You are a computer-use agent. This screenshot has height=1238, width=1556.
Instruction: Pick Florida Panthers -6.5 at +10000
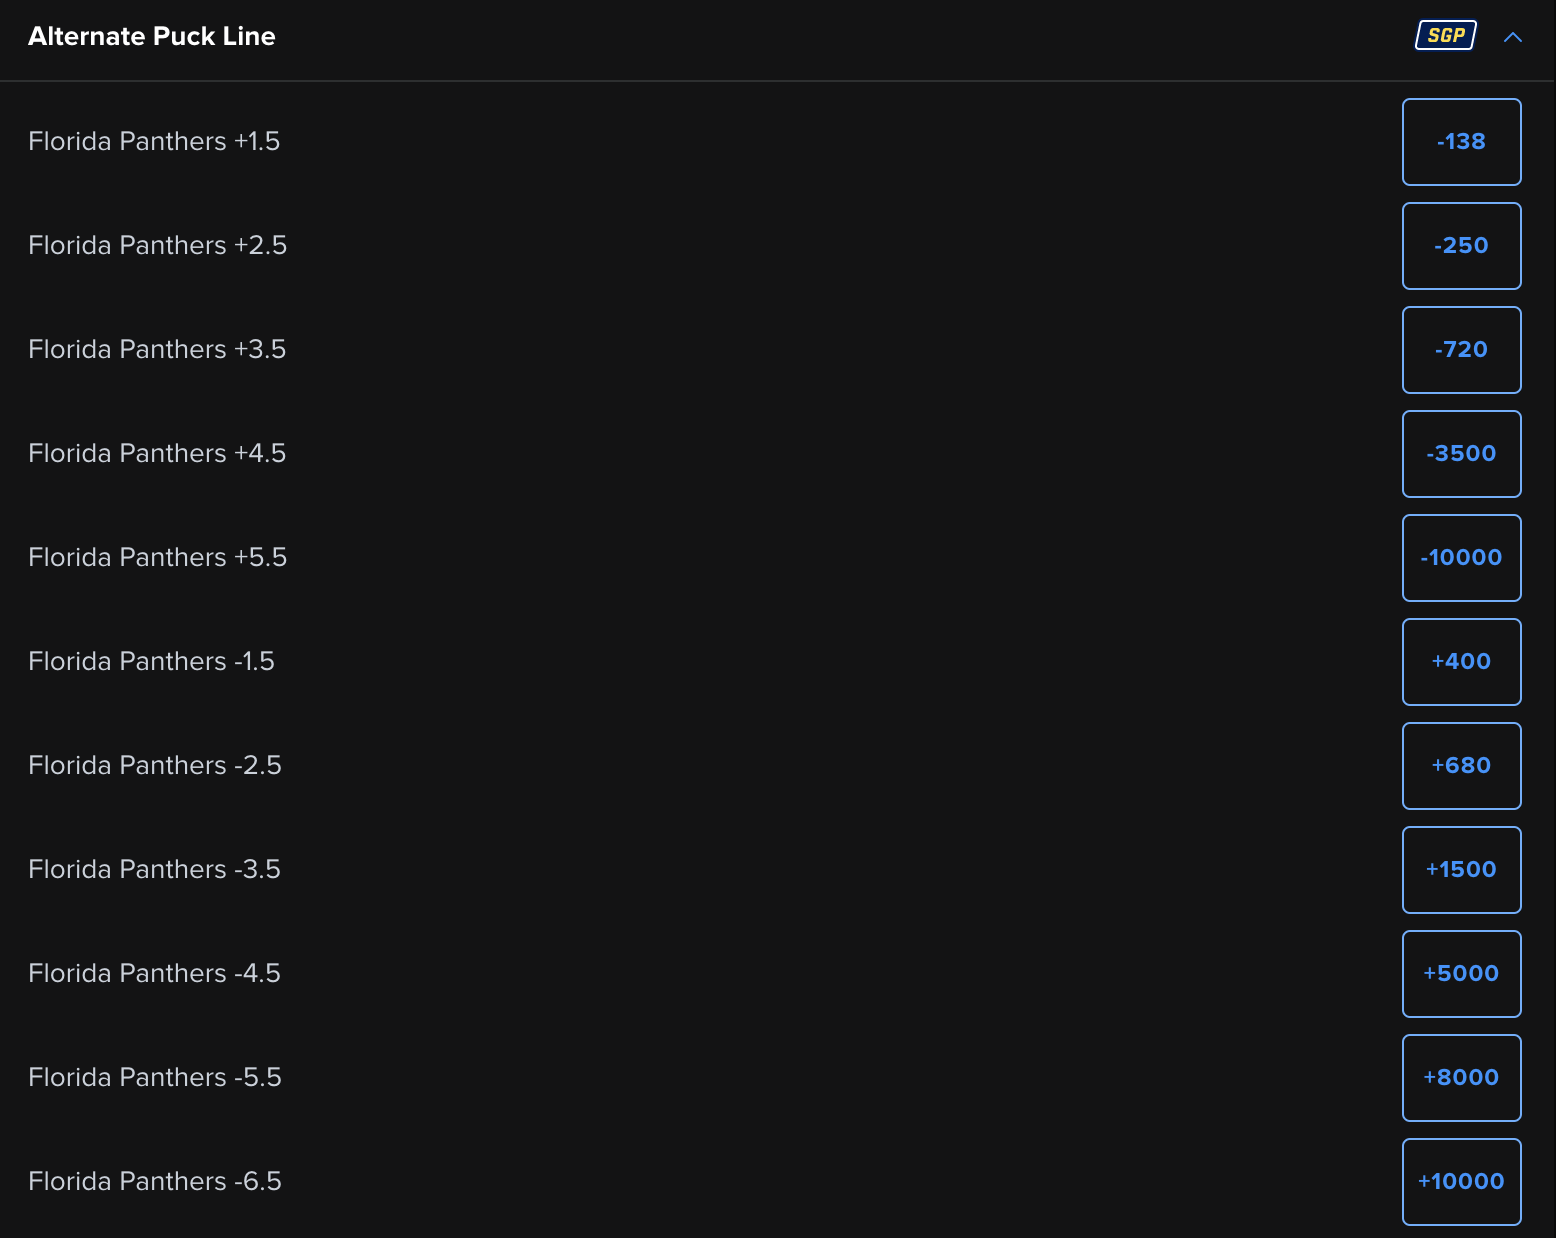(x=1462, y=1182)
